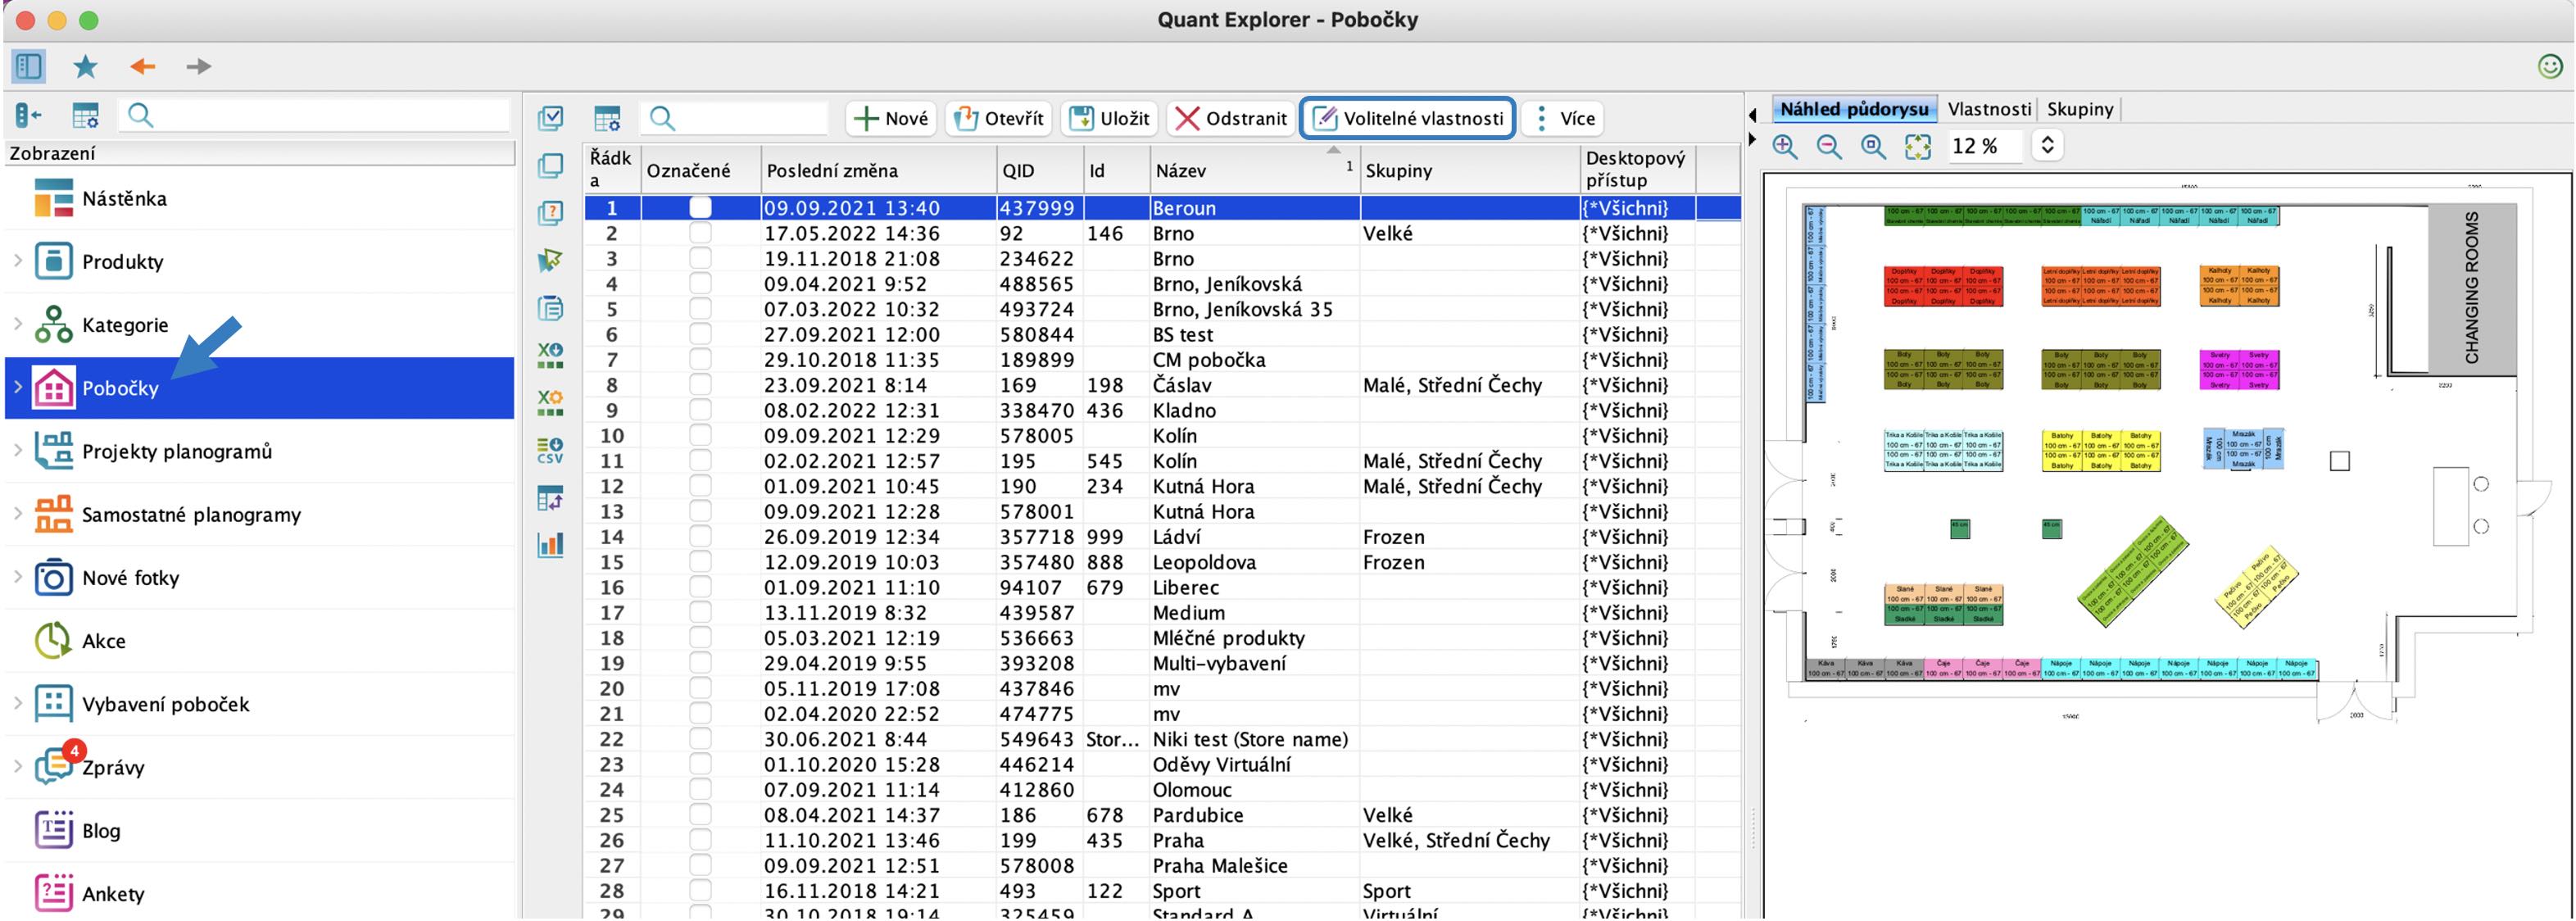Switch to the Náhled půdorysu tab
The image size is (2576, 921).
tap(1854, 109)
